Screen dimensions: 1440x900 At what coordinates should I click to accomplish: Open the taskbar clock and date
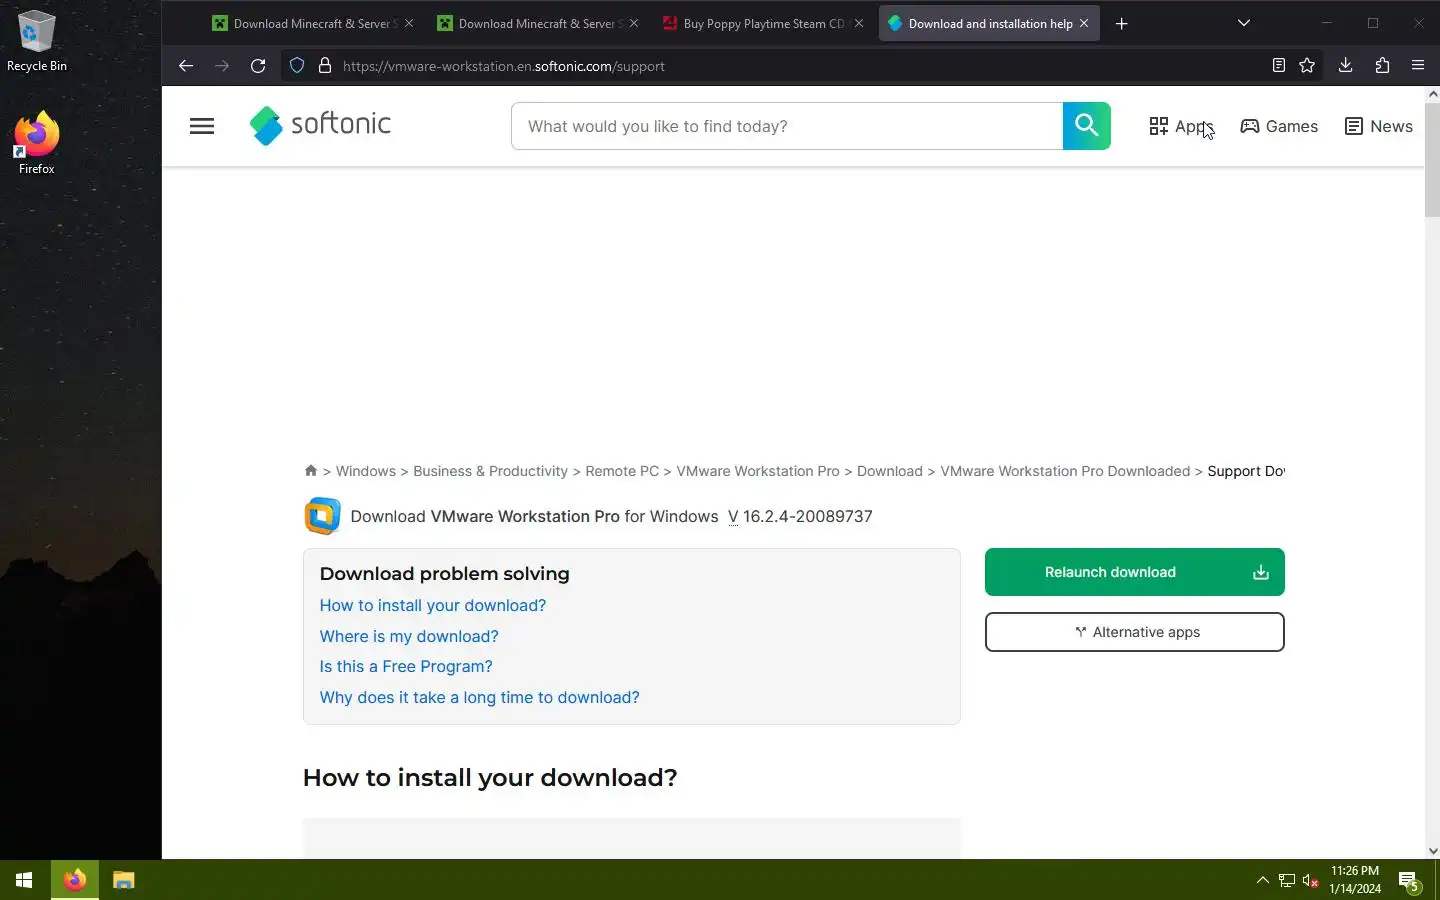[1355, 880]
